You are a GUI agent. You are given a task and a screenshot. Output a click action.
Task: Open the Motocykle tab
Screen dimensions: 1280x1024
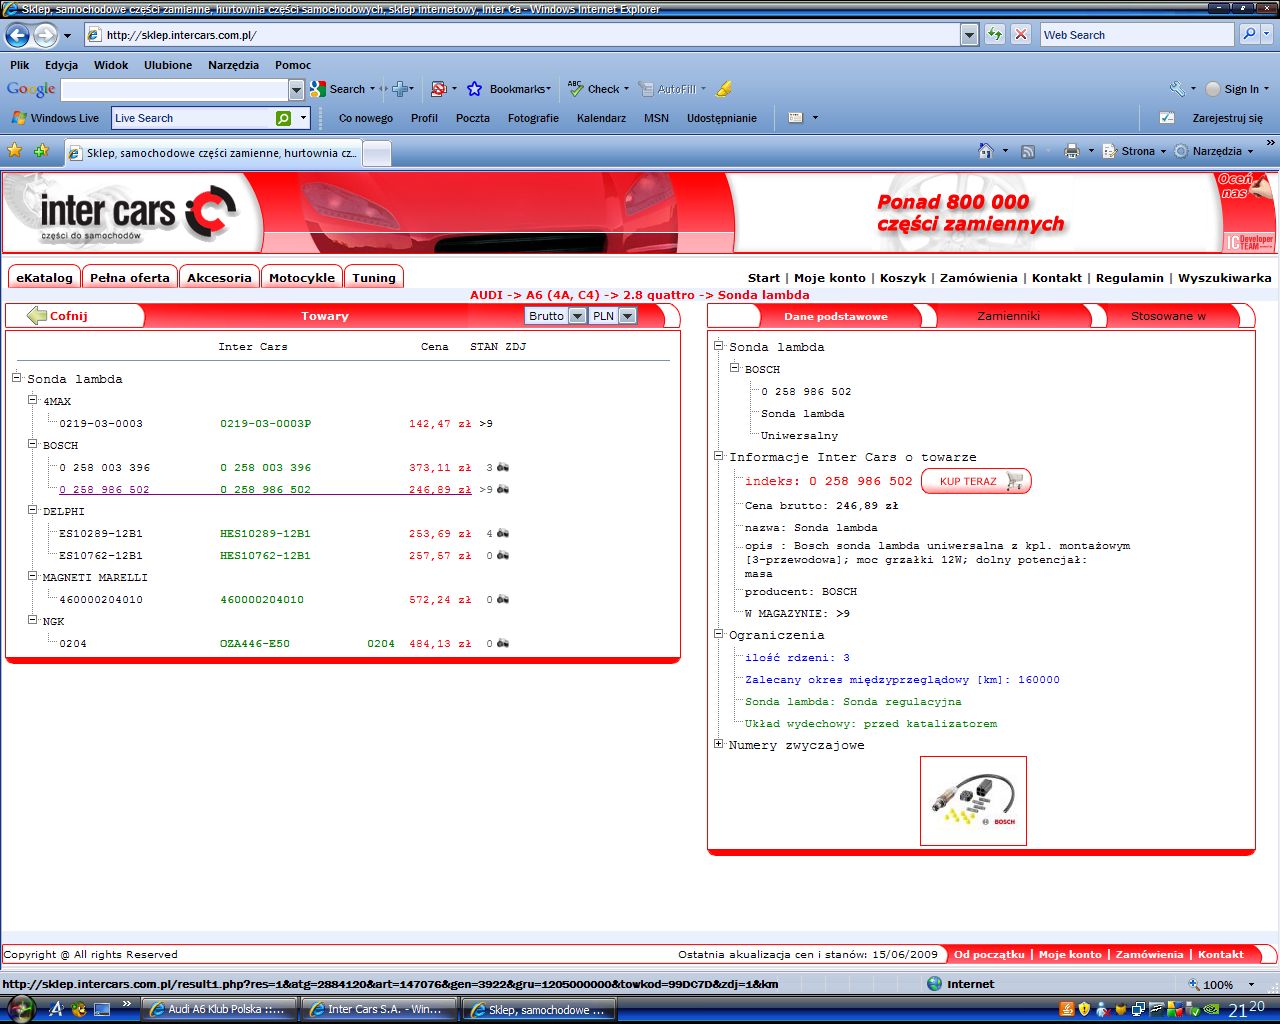(302, 278)
